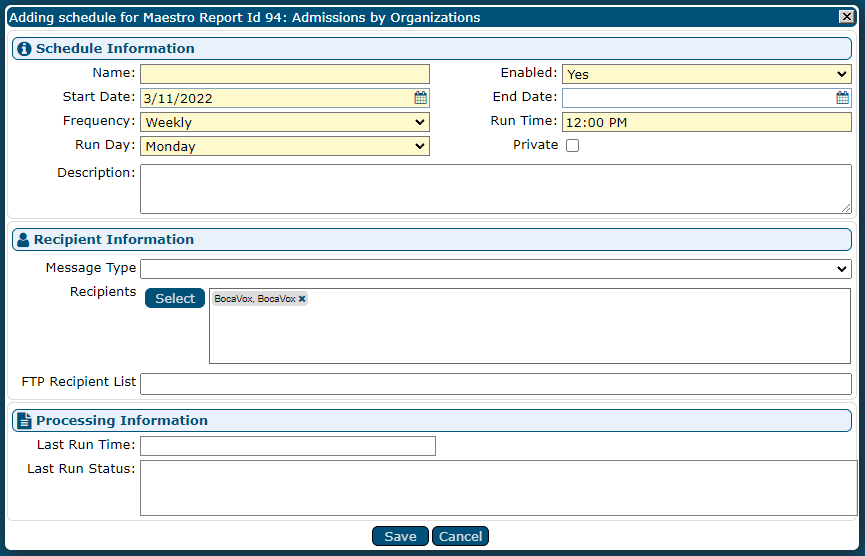The height and width of the screenshot is (556, 865).
Task: Enable the Private checkbox
Action: (572, 146)
